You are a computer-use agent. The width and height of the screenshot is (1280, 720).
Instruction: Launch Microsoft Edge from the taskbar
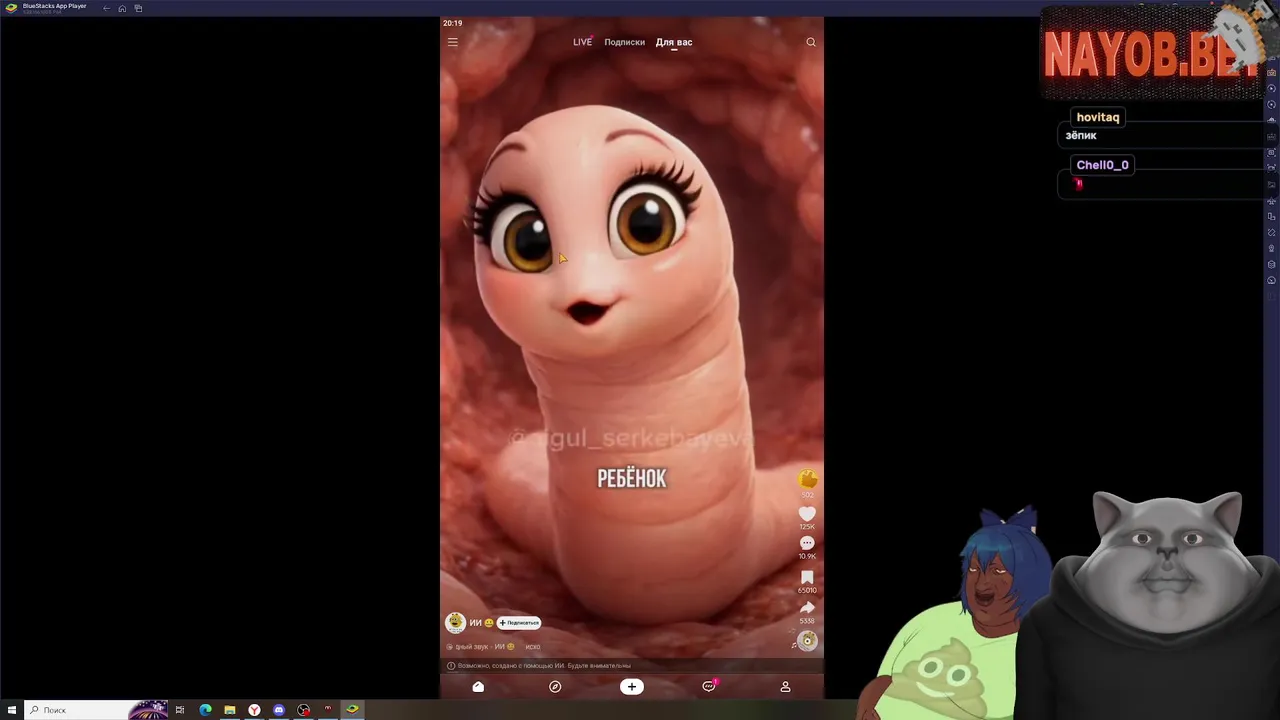click(205, 710)
